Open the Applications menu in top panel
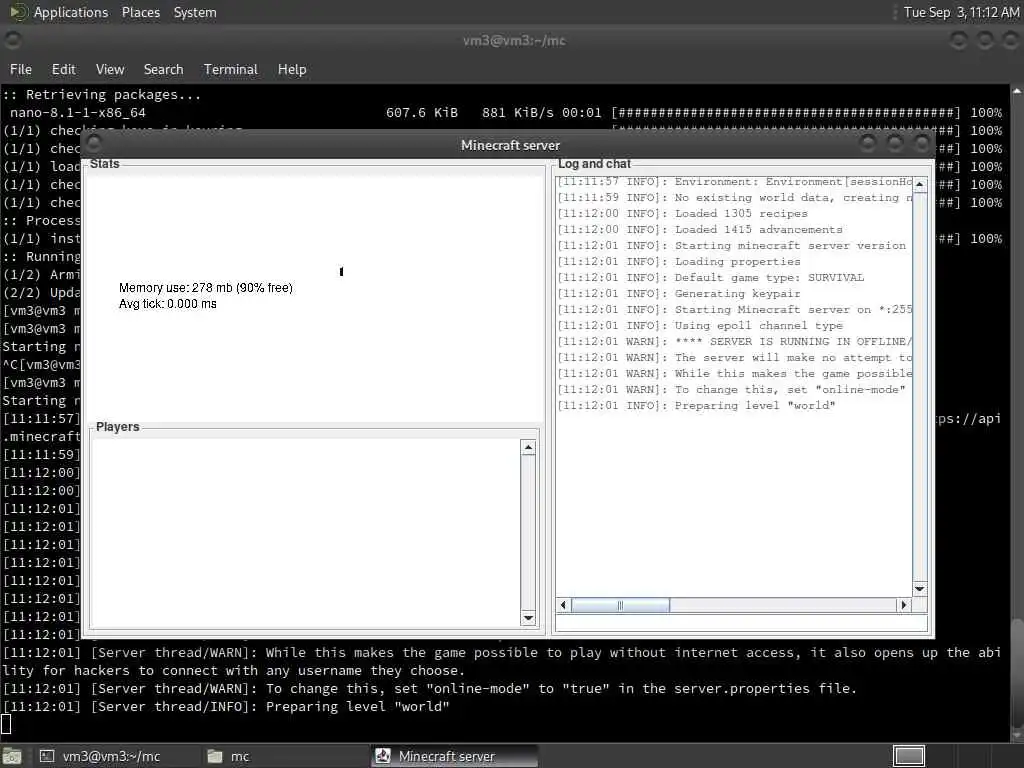This screenshot has width=1024, height=768. (x=71, y=12)
